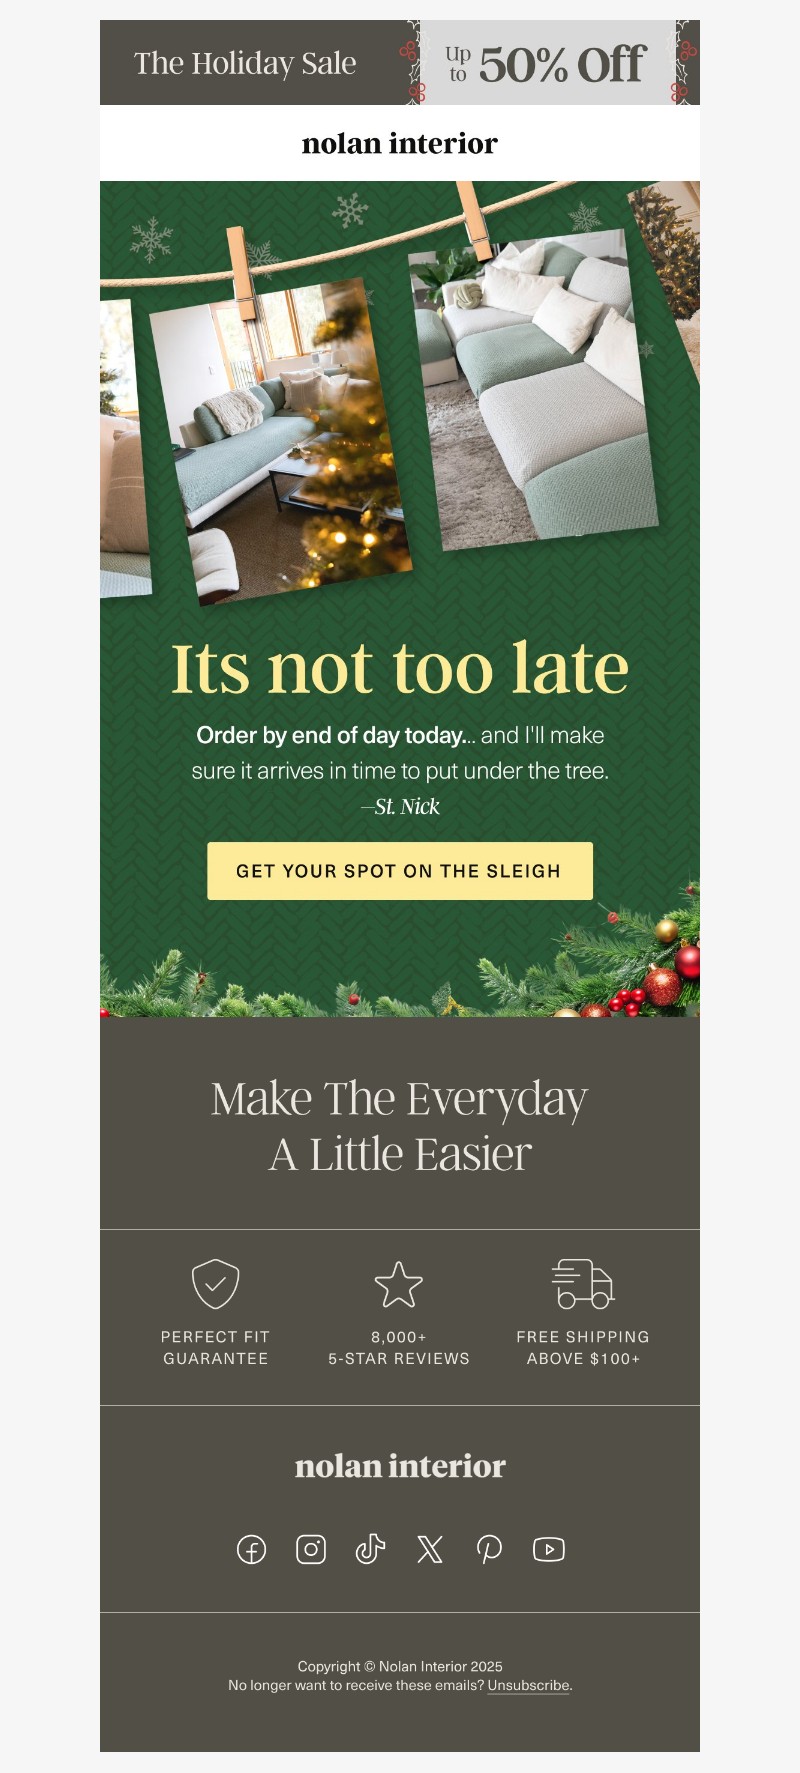The height and width of the screenshot is (1773, 800).
Task: Click the free shipping truck icon
Action: [x=583, y=1283]
